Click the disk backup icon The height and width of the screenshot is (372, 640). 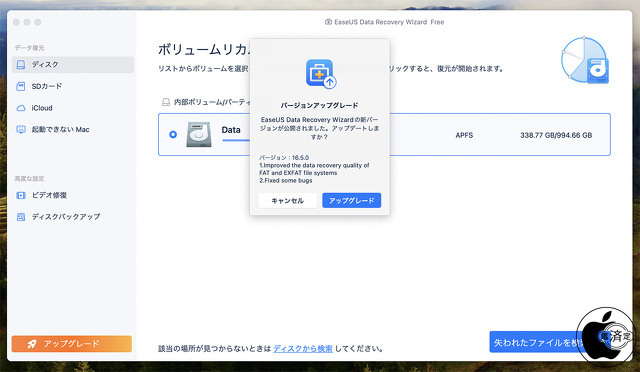(x=21, y=217)
